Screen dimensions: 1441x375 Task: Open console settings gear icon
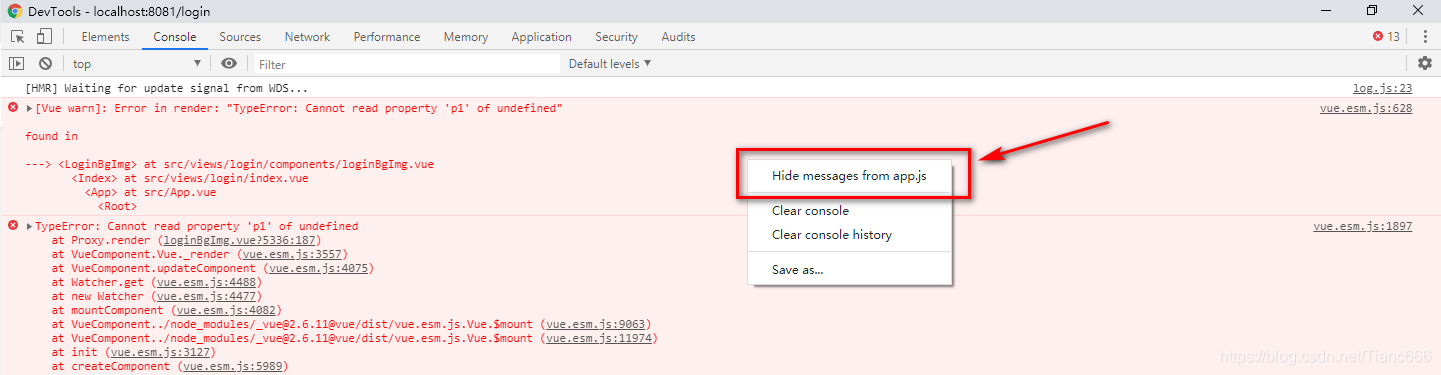tap(1425, 63)
